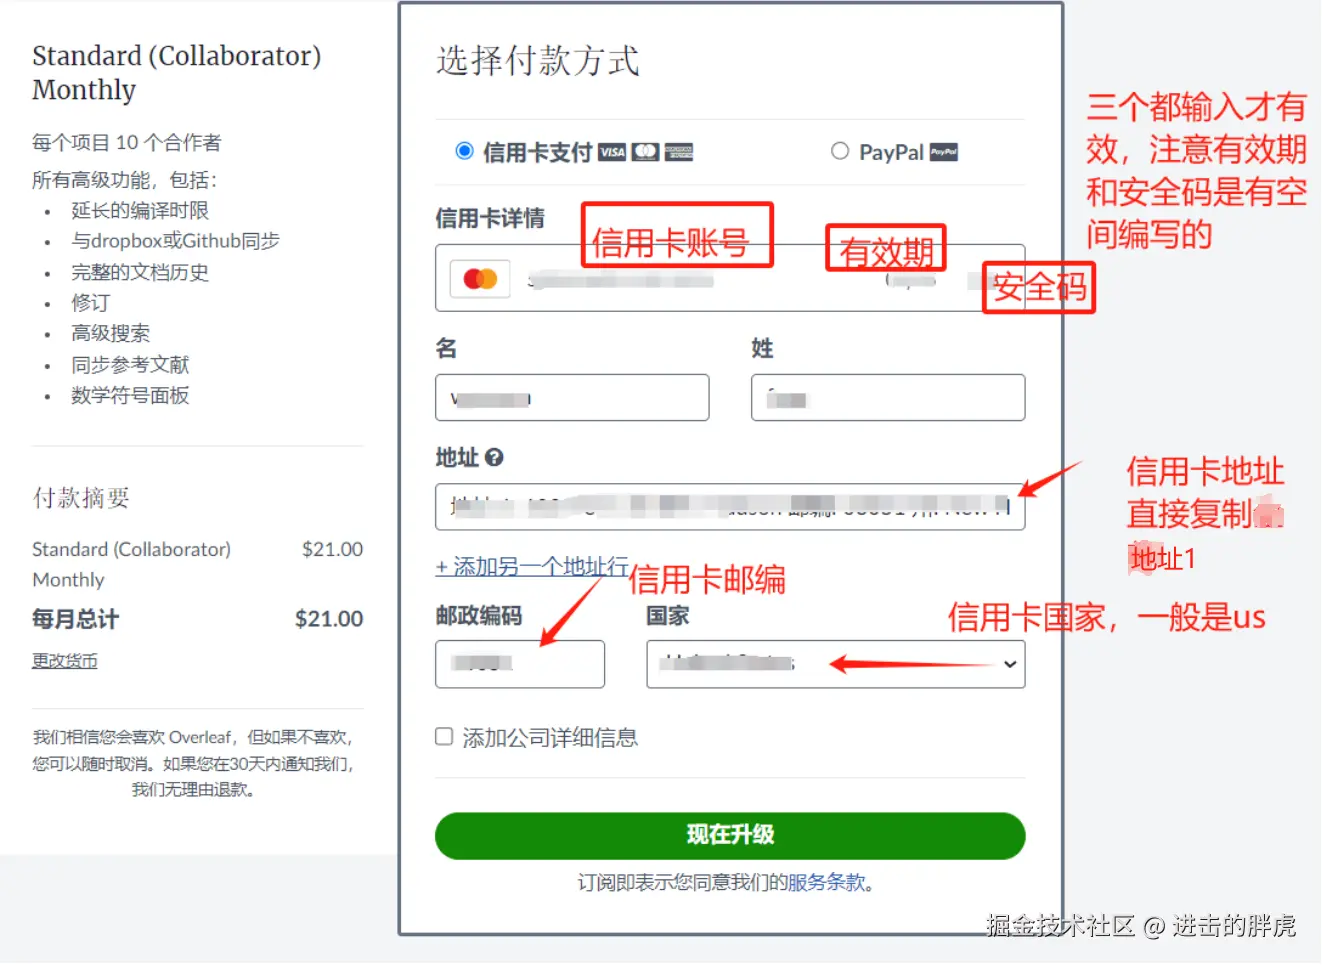Open the country dropdown
This screenshot has height=965, width=1322.
836,664
